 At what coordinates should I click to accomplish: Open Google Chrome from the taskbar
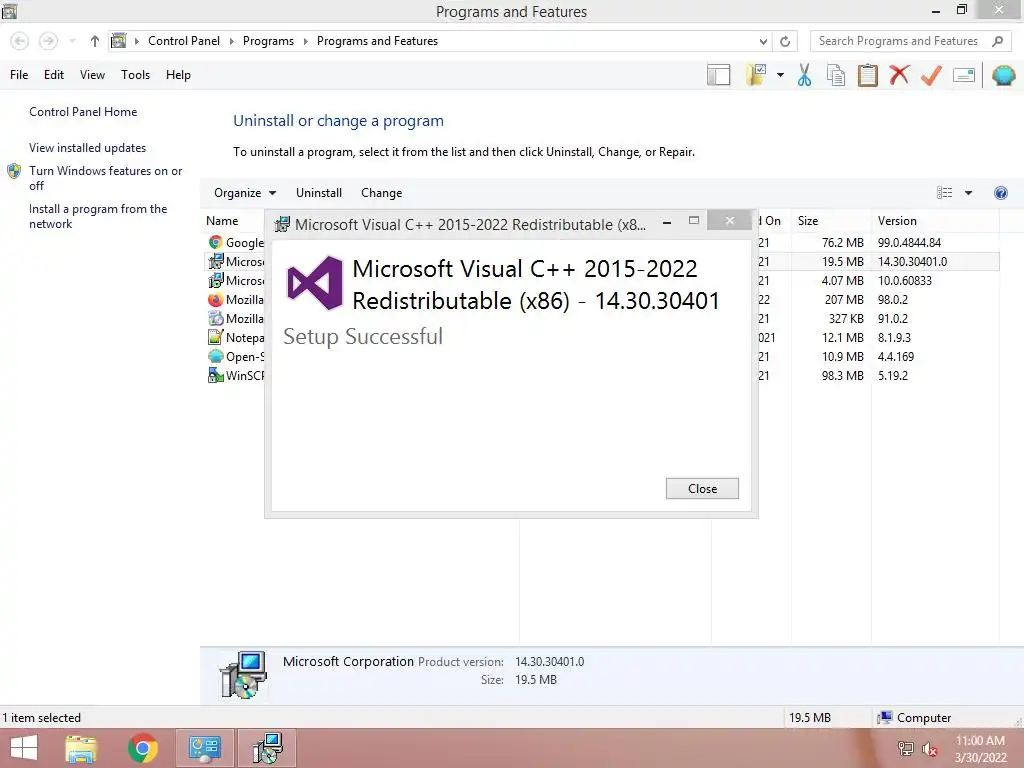[x=142, y=748]
